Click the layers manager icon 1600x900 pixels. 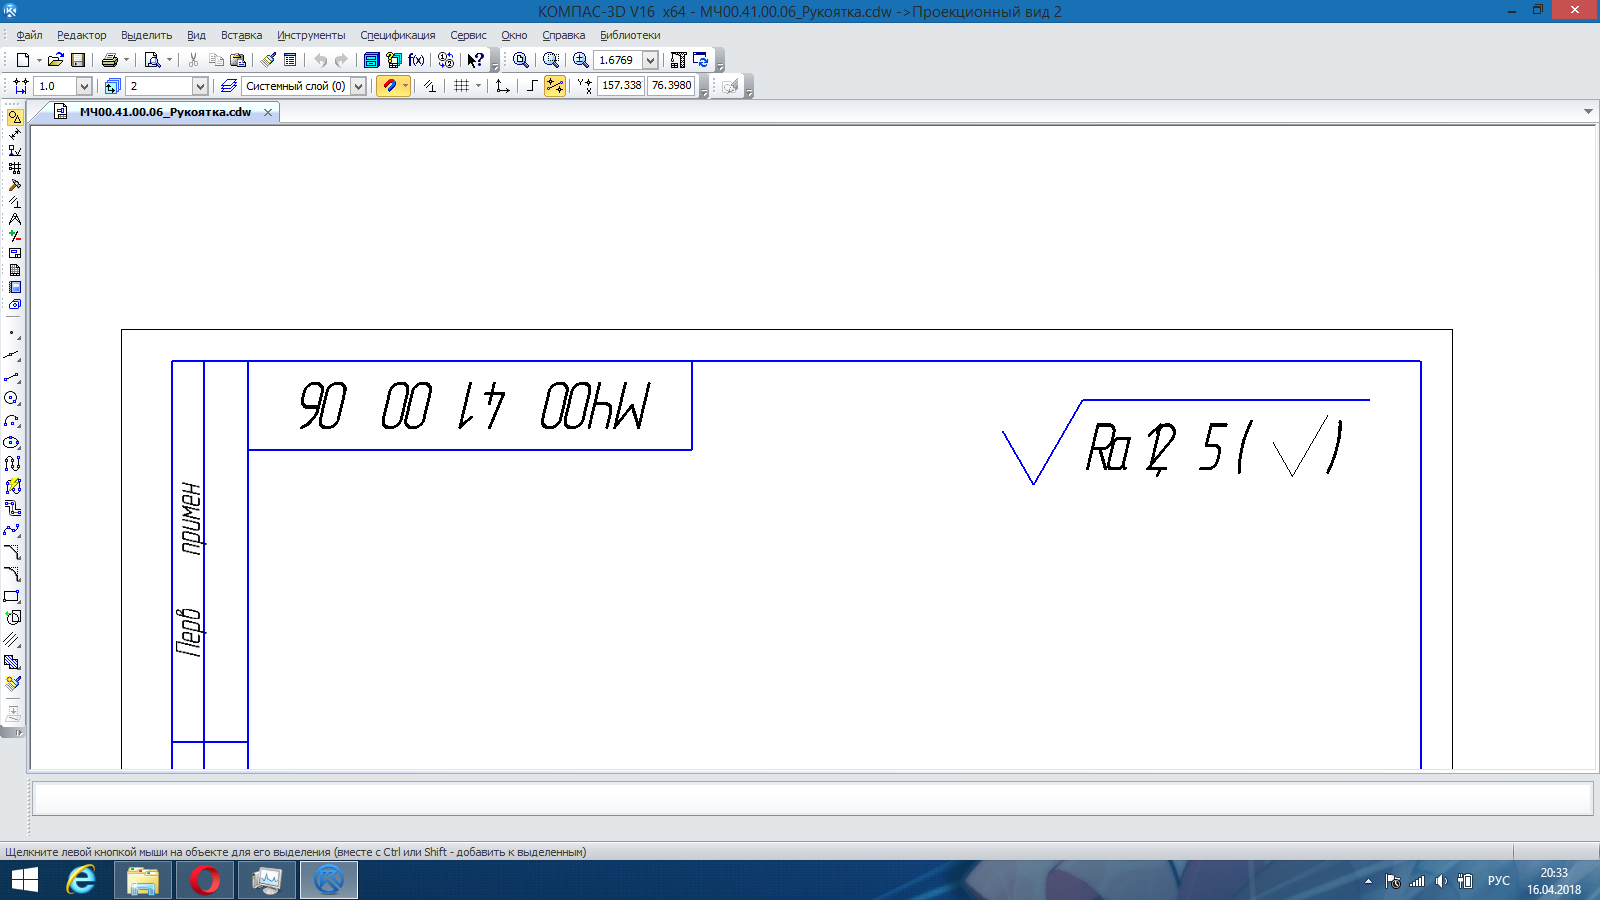pyautogui.click(x=229, y=86)
